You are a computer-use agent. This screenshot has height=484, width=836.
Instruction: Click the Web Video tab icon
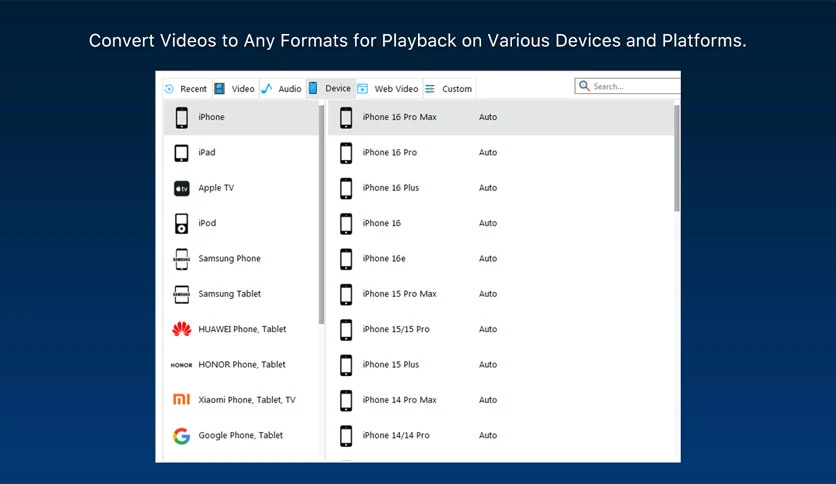click(363, 88)
